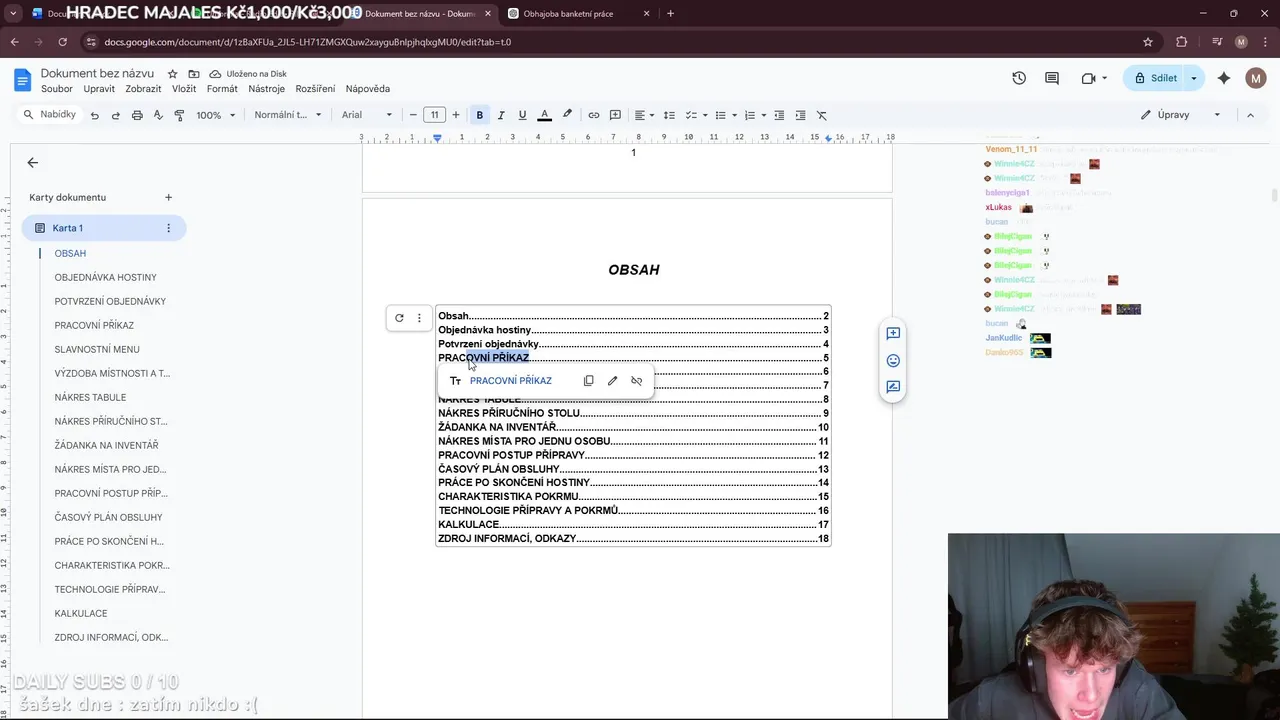The image size is (1280, 720).
Task: Add emoji reaction margin button
Action: 893,360
